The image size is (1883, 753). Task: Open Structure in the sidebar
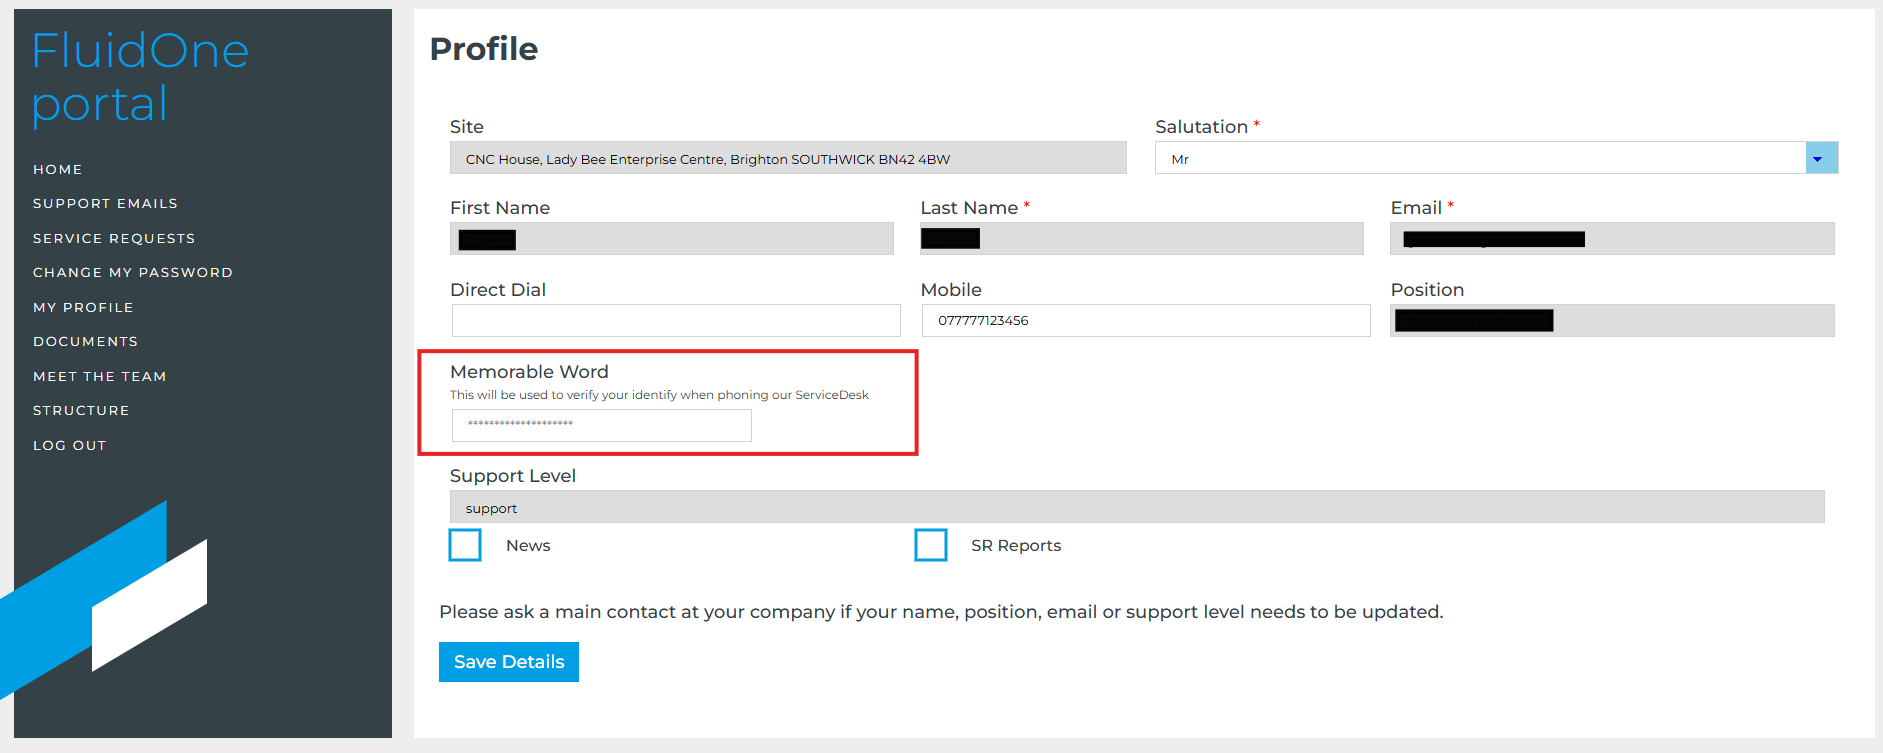pyautogui.click(x=81, y=411)
